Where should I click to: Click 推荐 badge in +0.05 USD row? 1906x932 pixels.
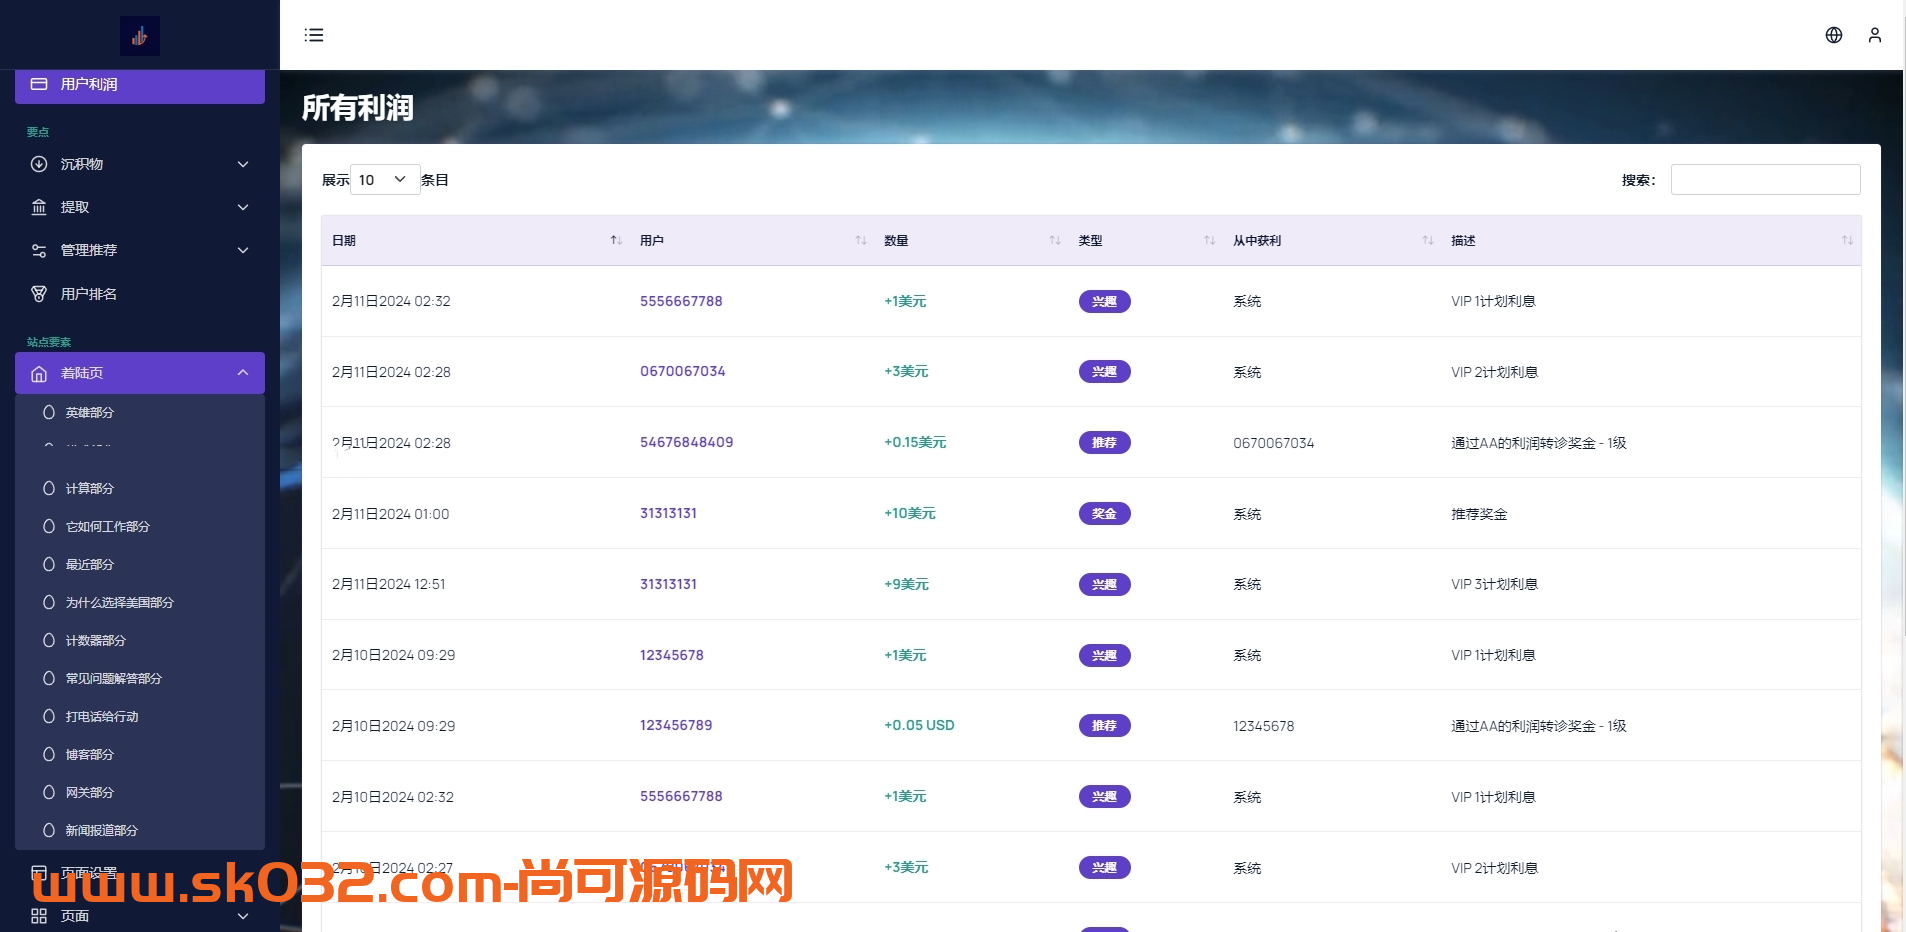tap(1105, 726)
